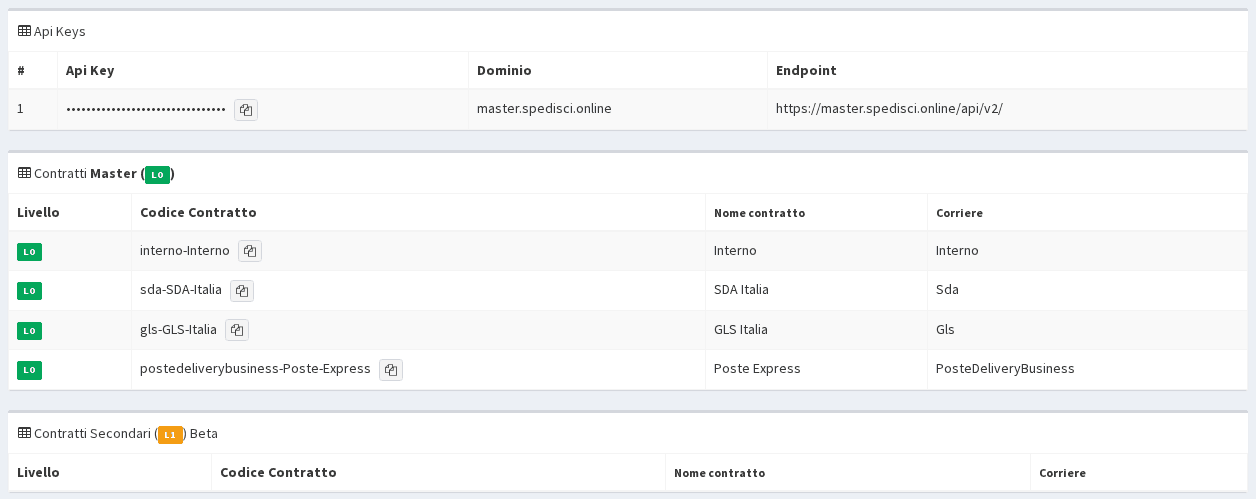Select the interno-Interno code text
1256x499 pixels.
coord(185,250)
